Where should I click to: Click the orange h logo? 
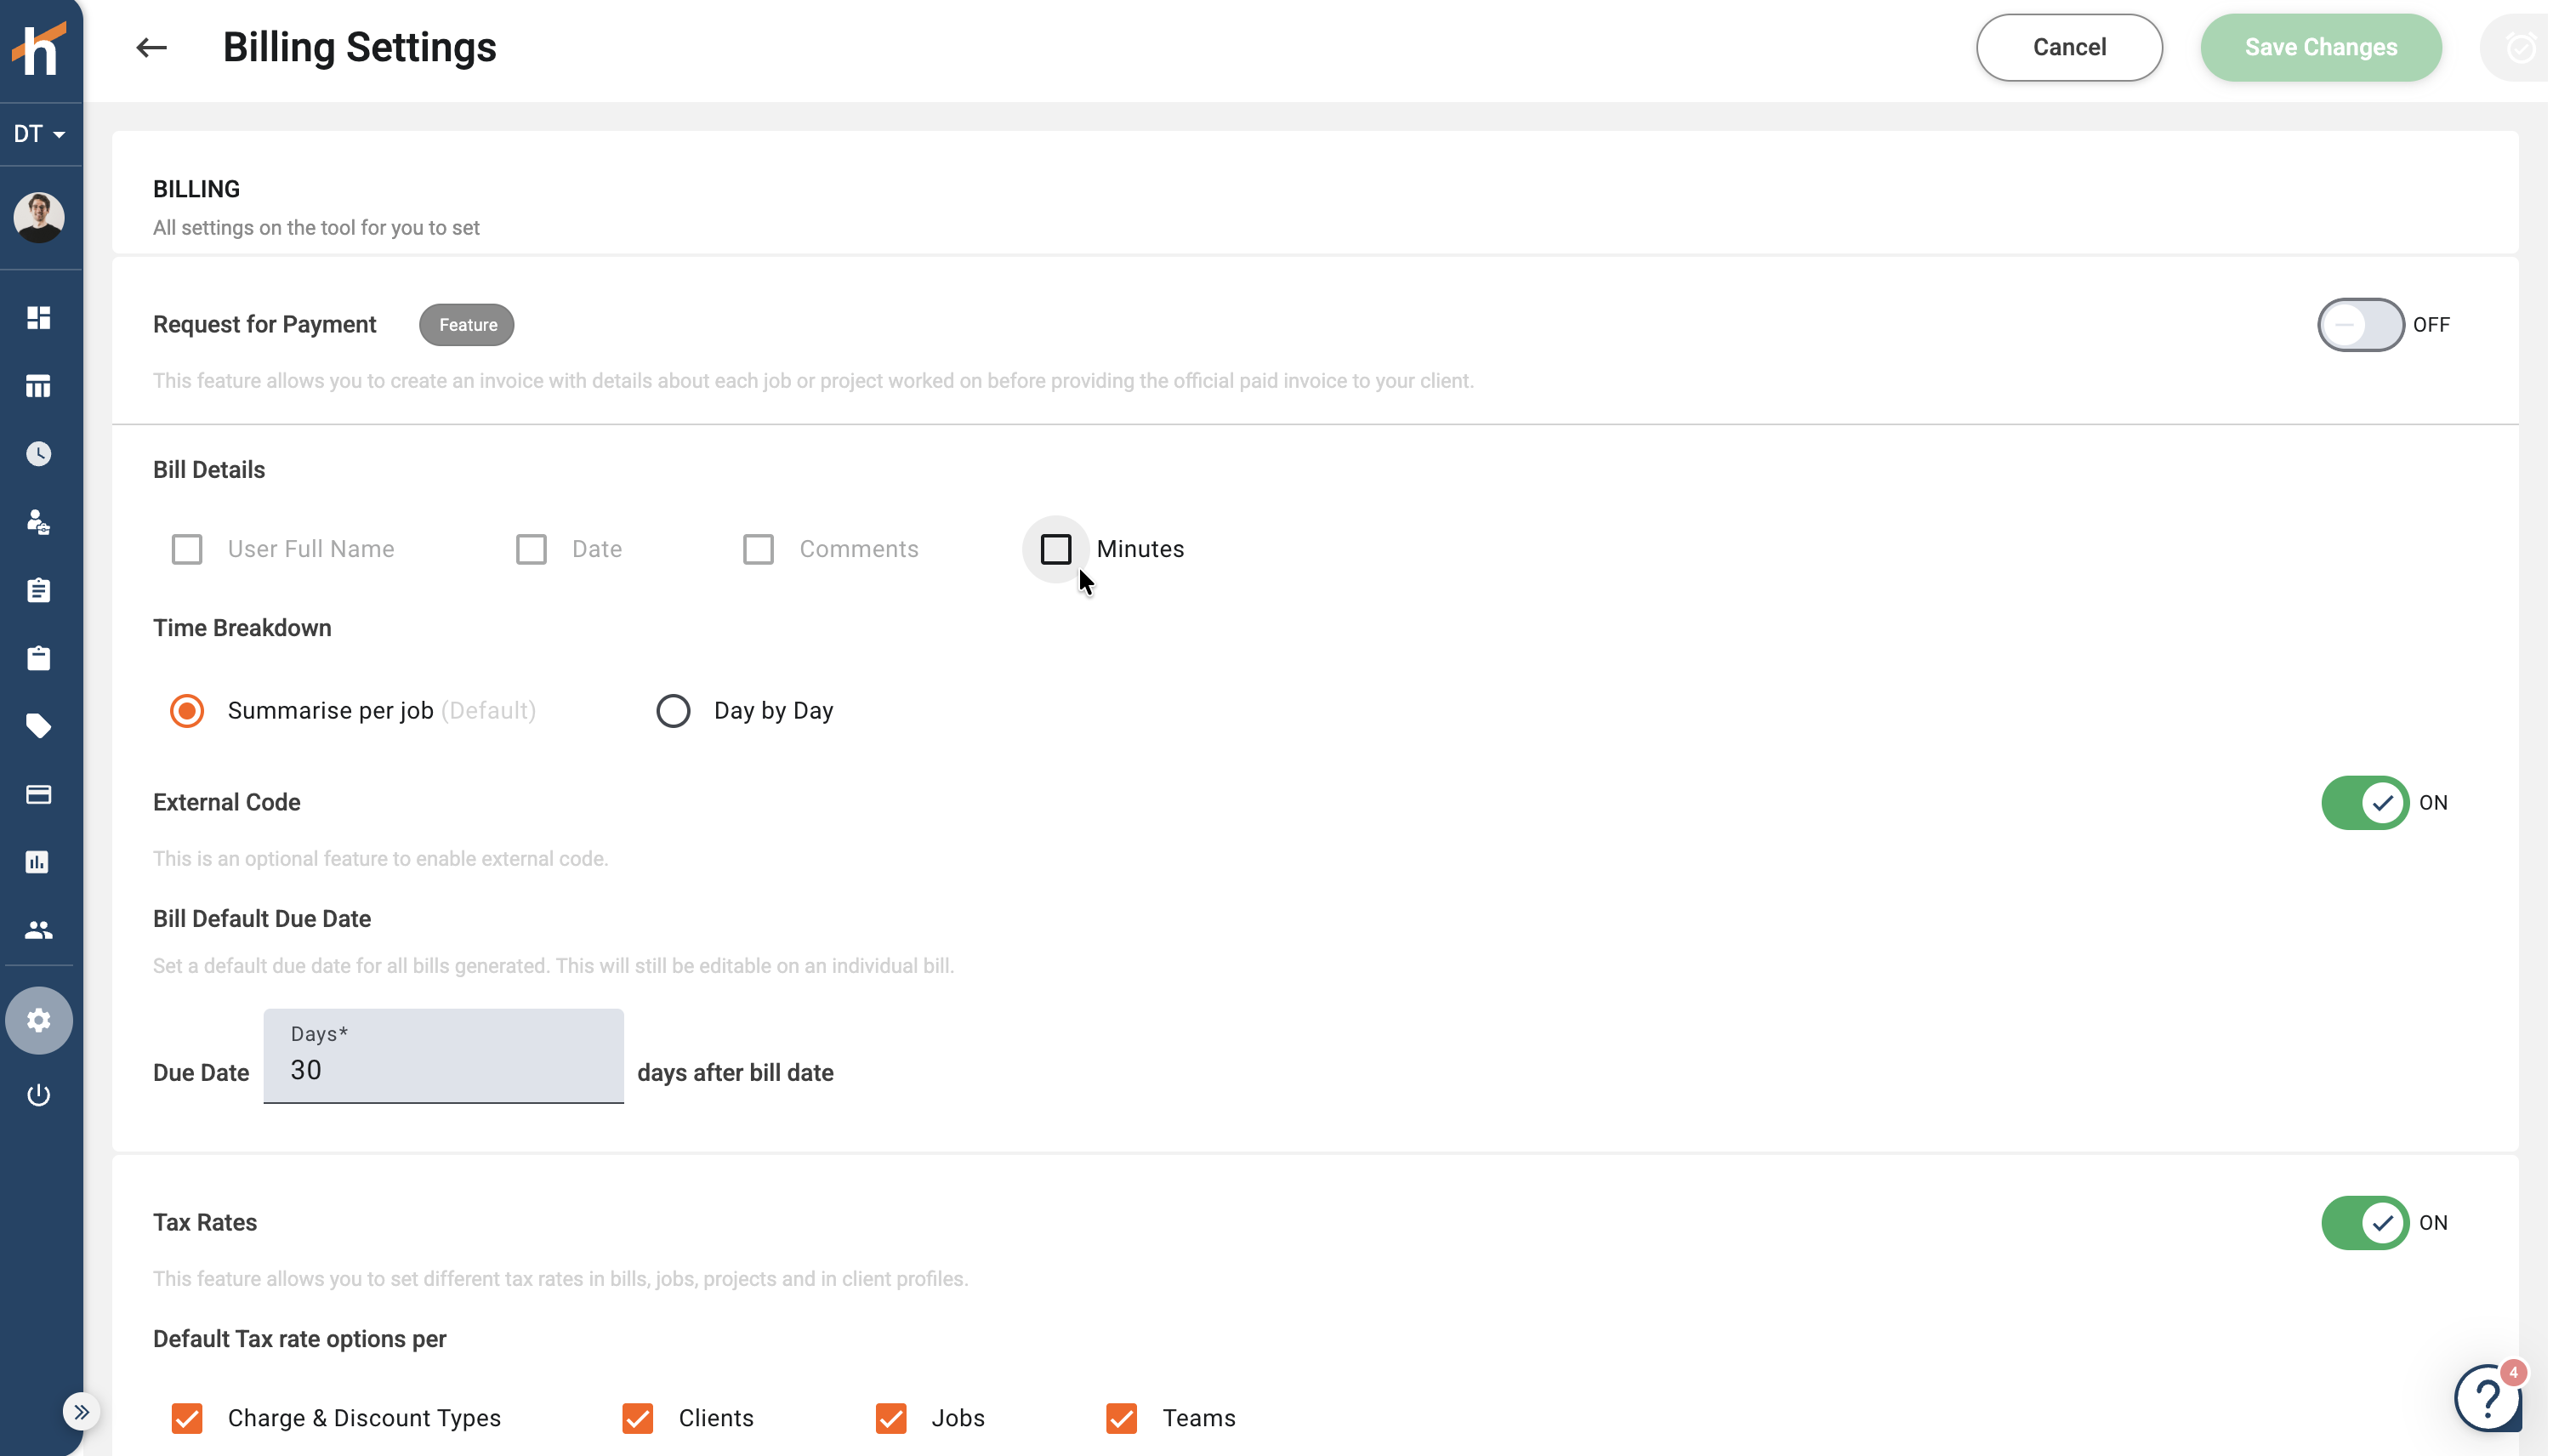[39, 49]
